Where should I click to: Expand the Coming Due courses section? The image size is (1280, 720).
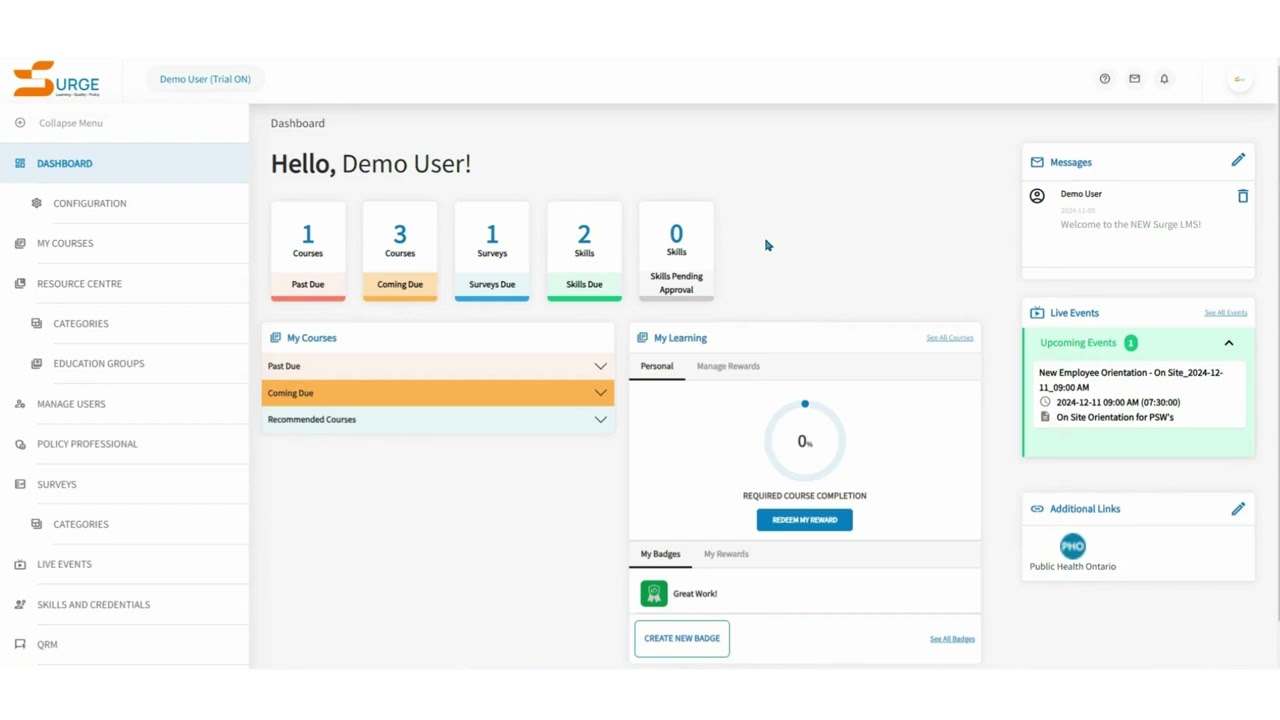coord(438,393)
